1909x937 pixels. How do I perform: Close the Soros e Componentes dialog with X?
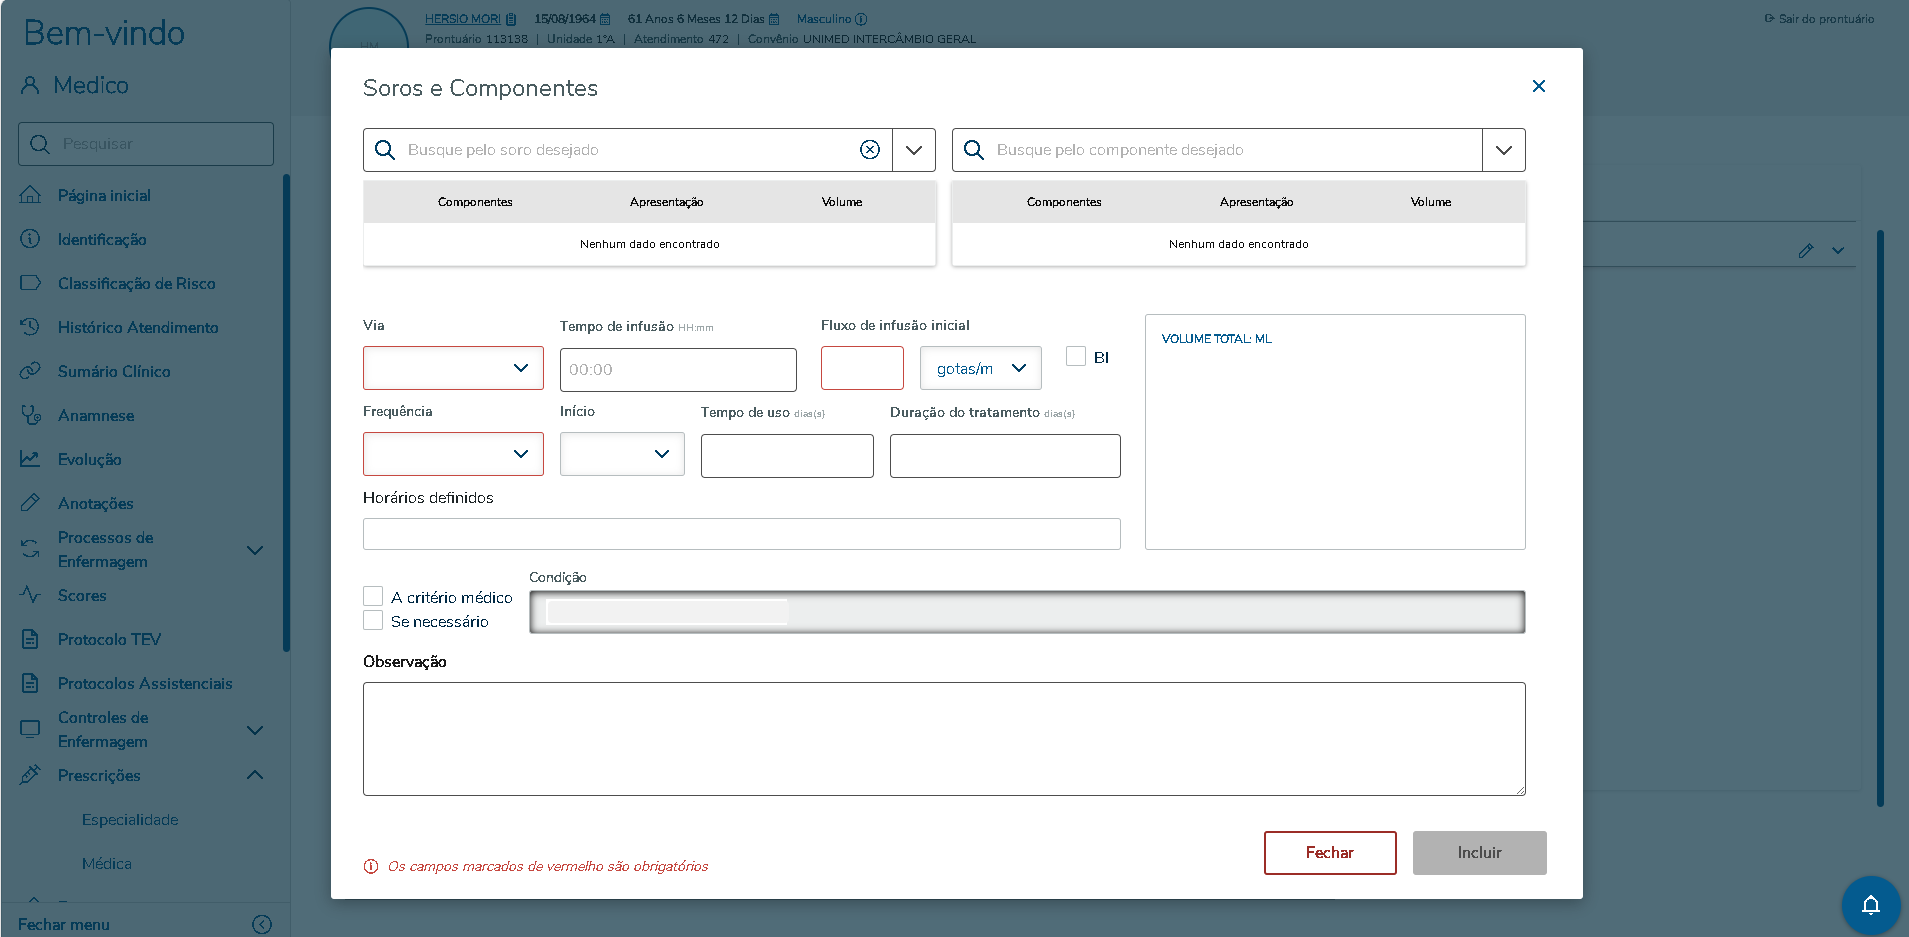(1538, 86)
